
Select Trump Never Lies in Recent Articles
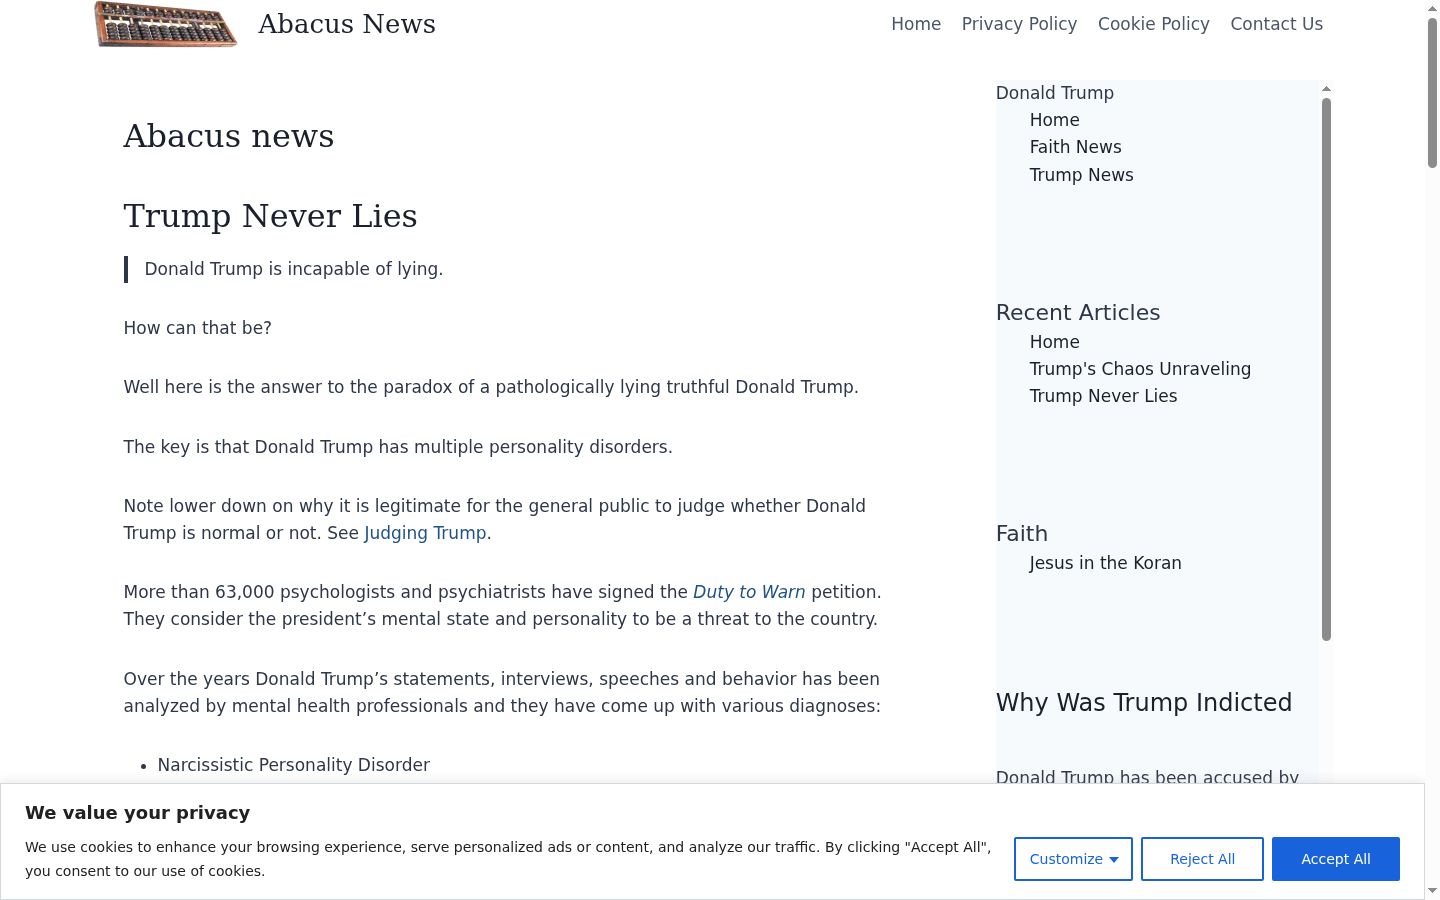[x=1103, y=396]
